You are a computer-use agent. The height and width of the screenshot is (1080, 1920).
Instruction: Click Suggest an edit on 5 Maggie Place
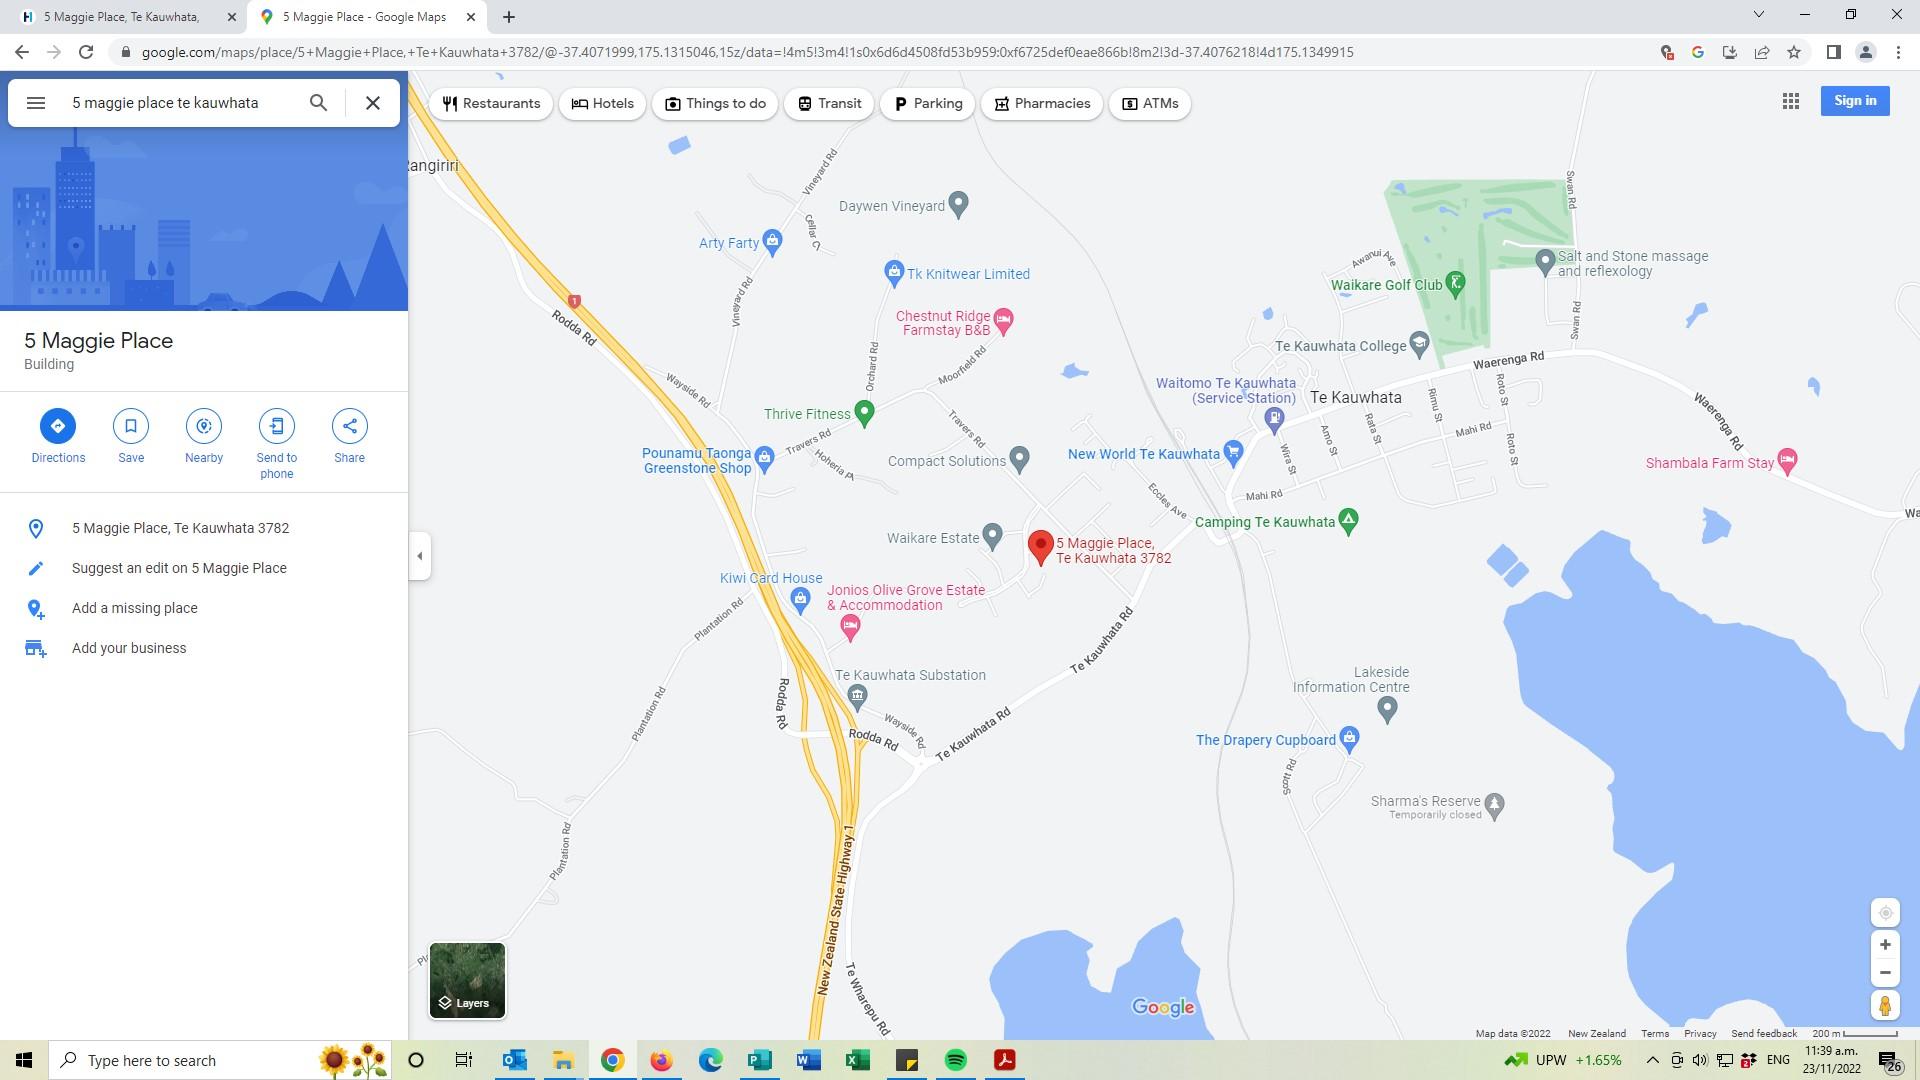click(x=179, y=568)
